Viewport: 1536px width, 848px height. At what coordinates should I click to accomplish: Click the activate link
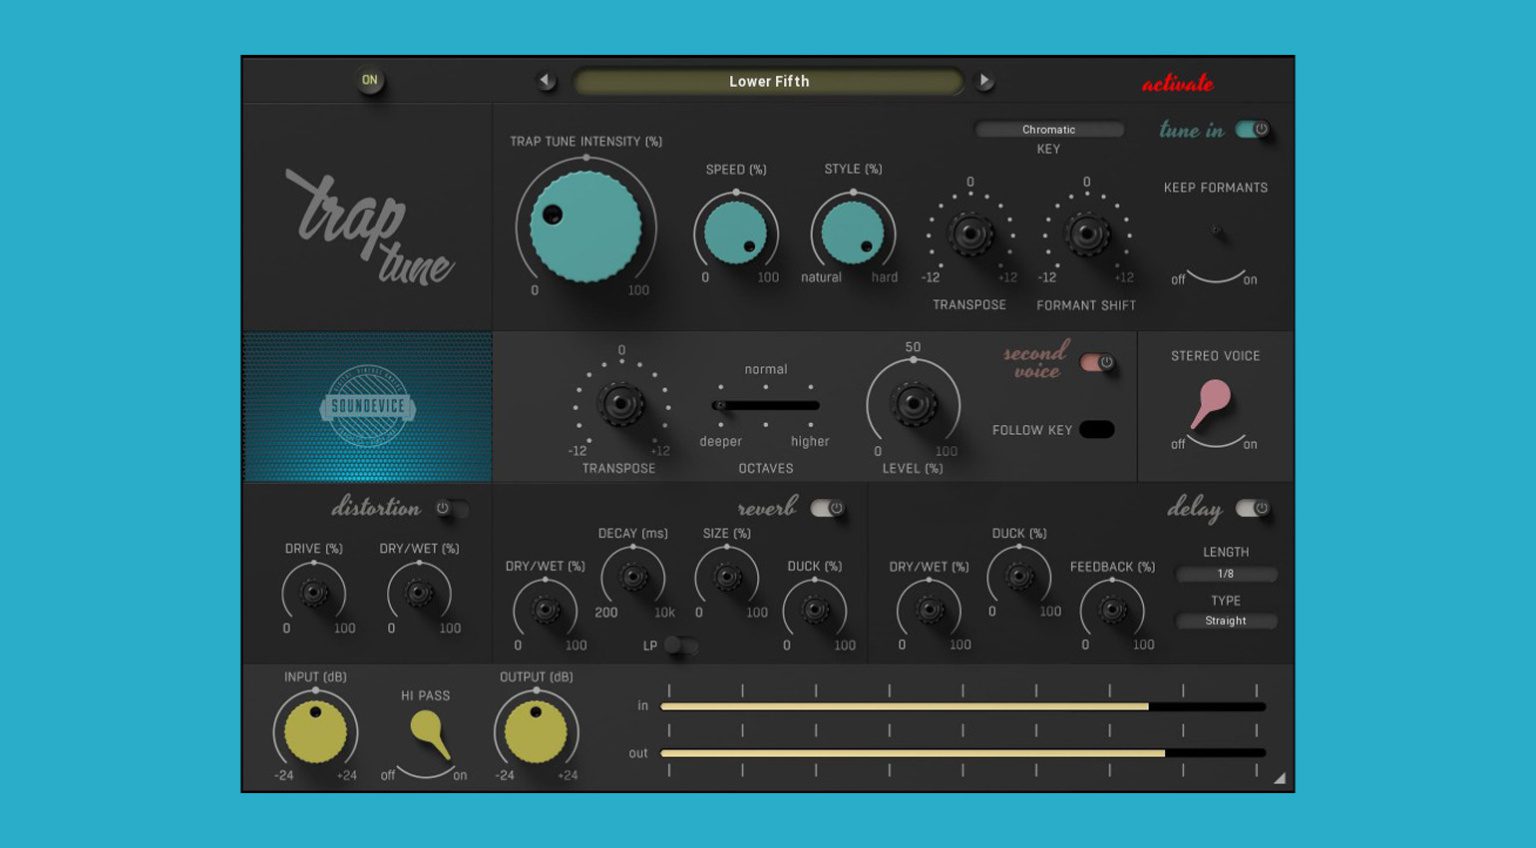click(1180, 83)
